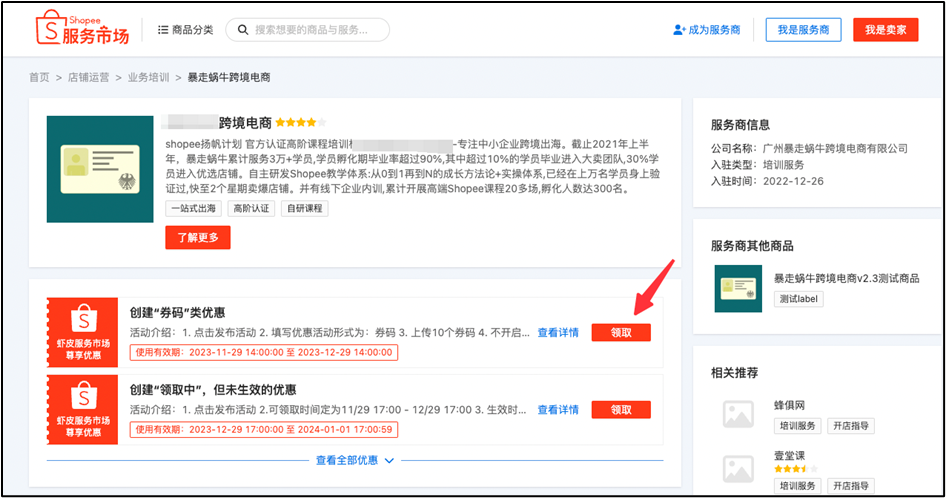Click the 测试label tag
Viewport: 946px width, 498px height.
[798, 299]
